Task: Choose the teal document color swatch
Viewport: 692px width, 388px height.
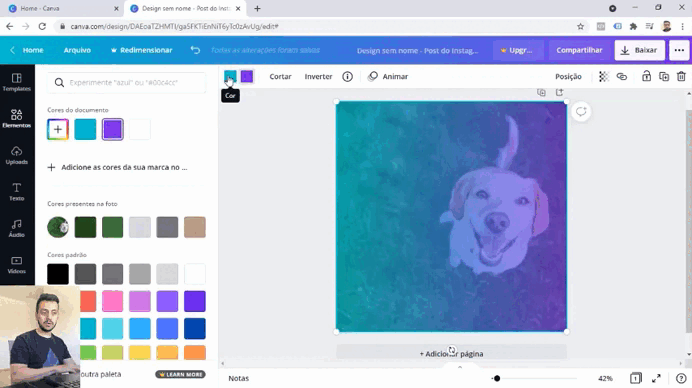Action: coord(85,129)
